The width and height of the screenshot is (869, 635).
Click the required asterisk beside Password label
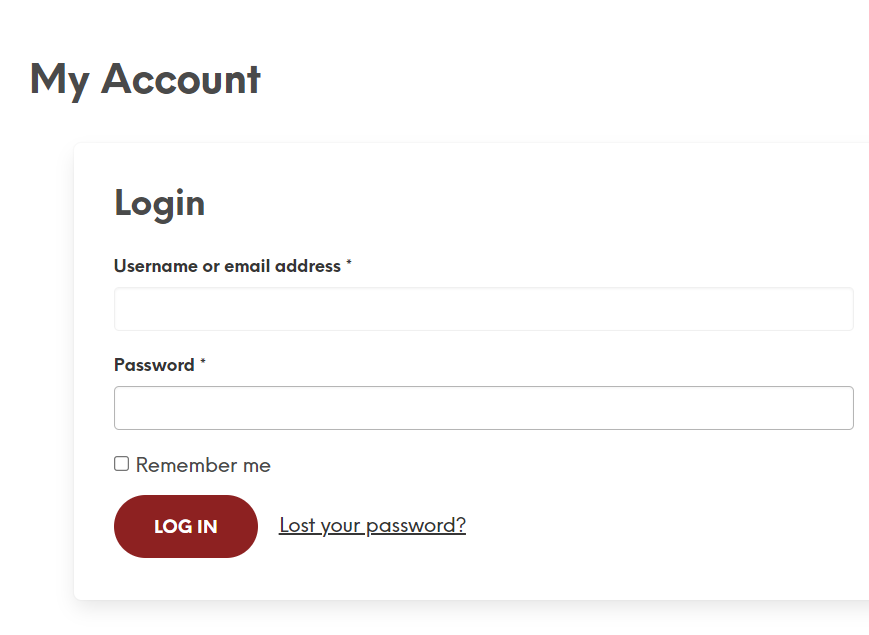[203, 361]
